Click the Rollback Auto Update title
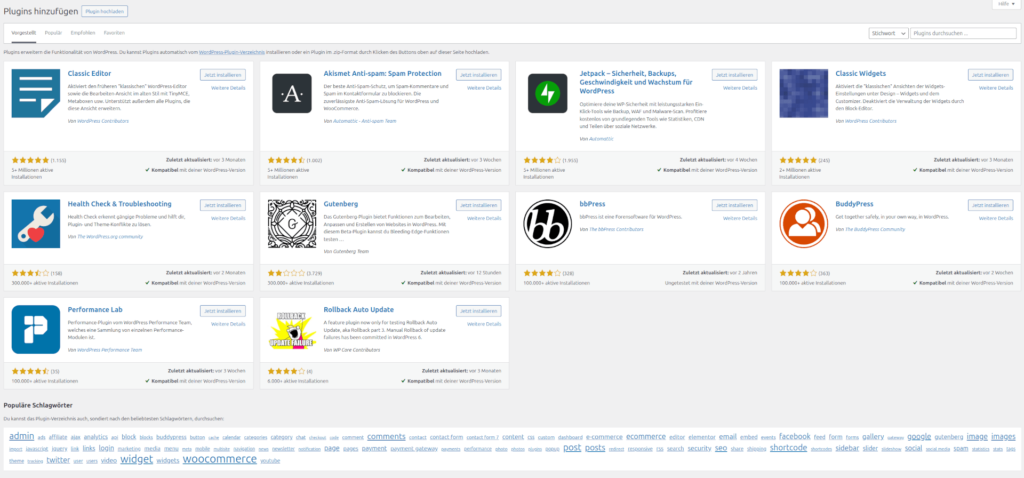1024x478 pixels. tap(359, 310)
